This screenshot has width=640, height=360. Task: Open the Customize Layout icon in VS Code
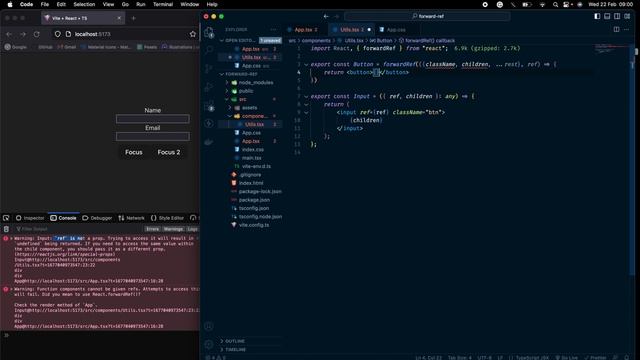627,16
